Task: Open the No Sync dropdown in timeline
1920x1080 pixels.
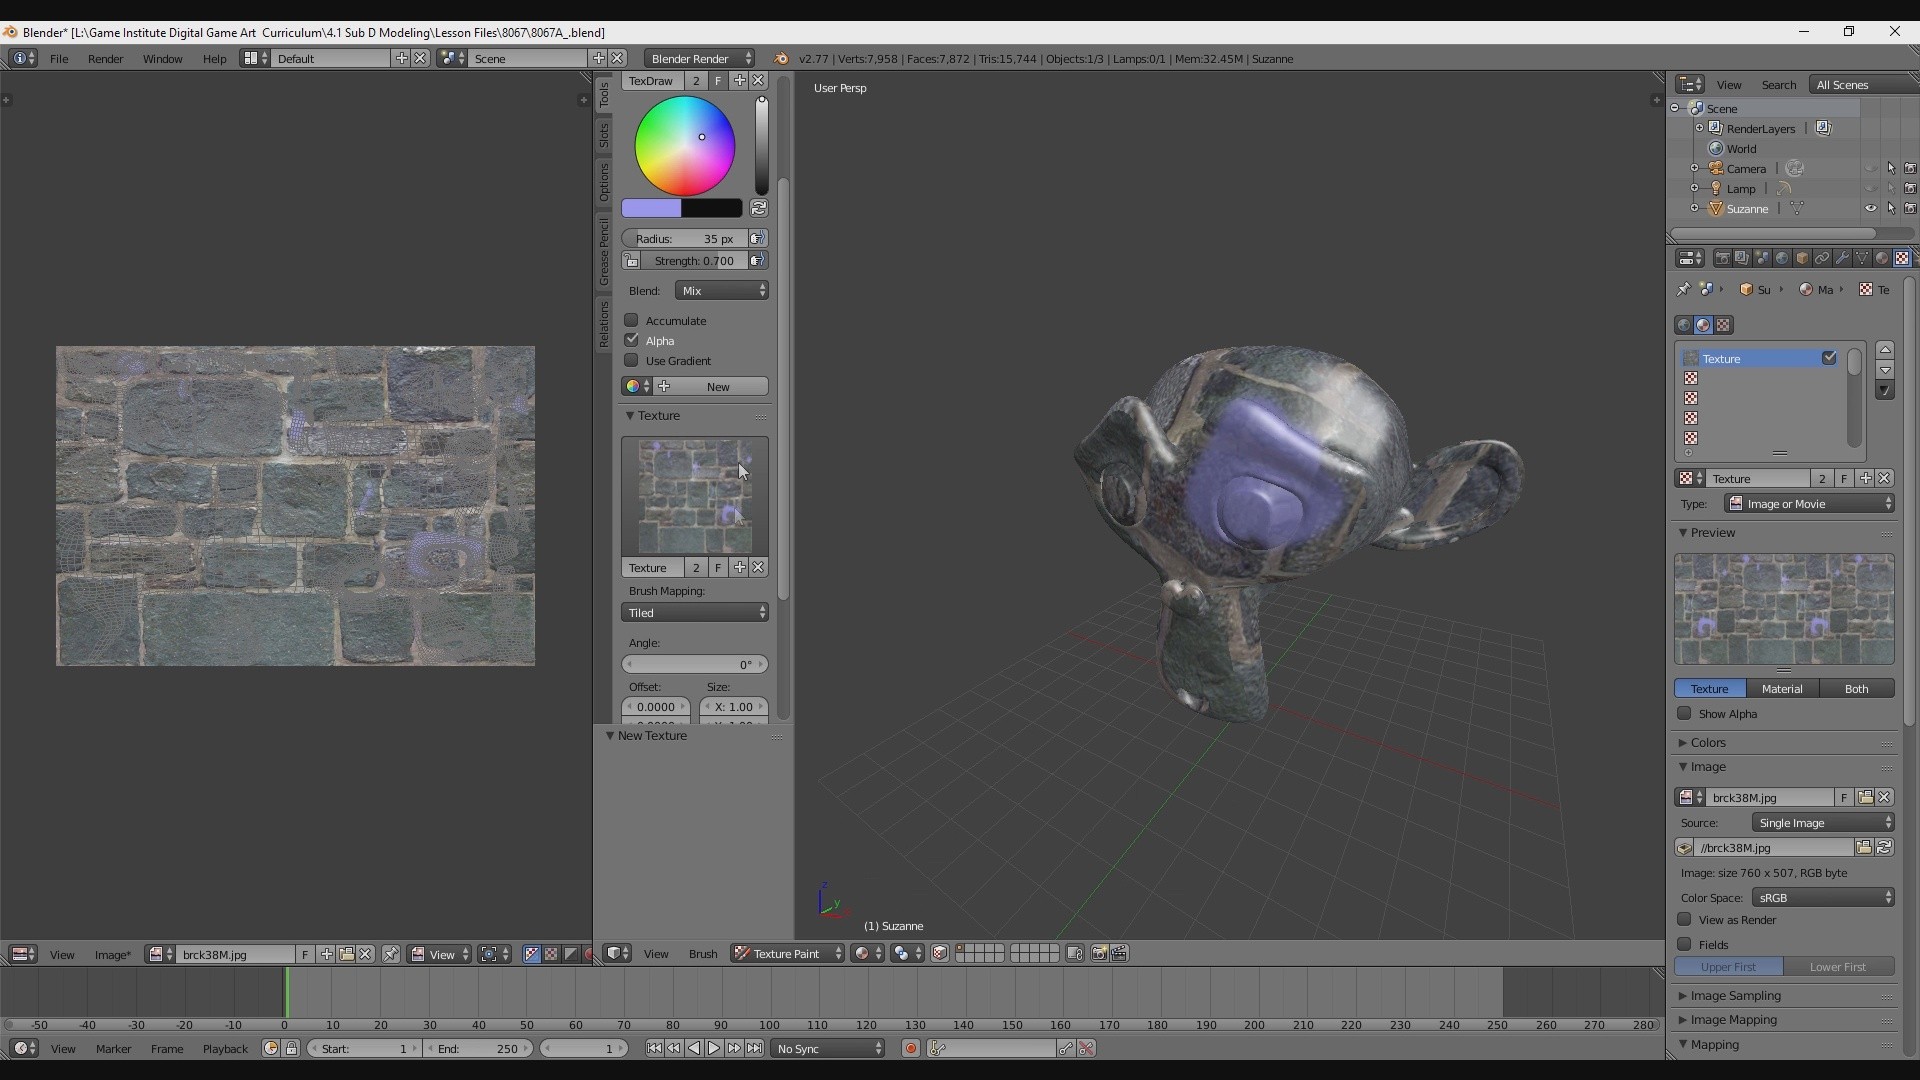Action: tap(829, 1049)
